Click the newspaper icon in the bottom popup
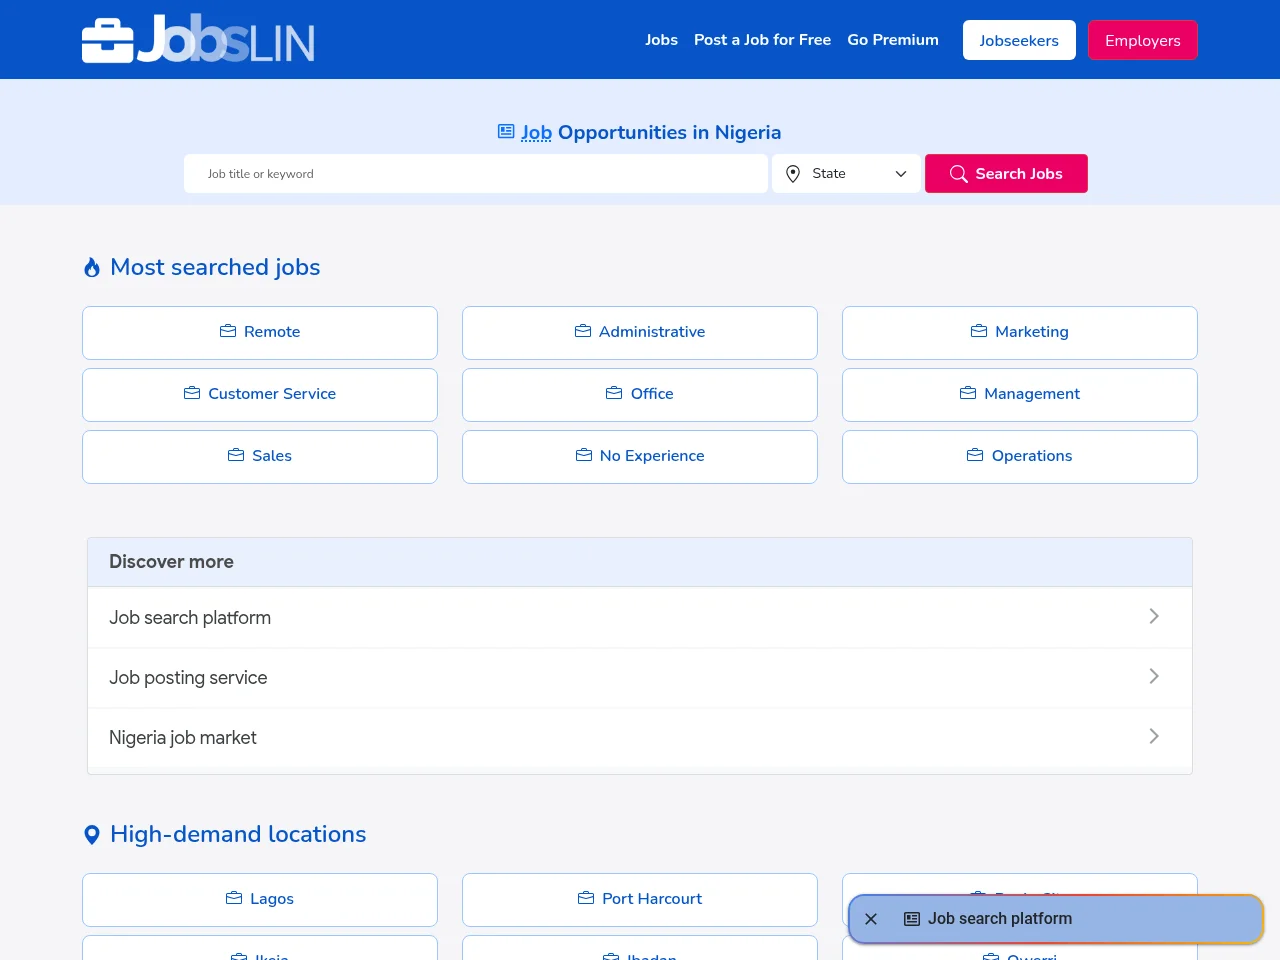Screen dimensions: 1280x960 pos(912,919)
